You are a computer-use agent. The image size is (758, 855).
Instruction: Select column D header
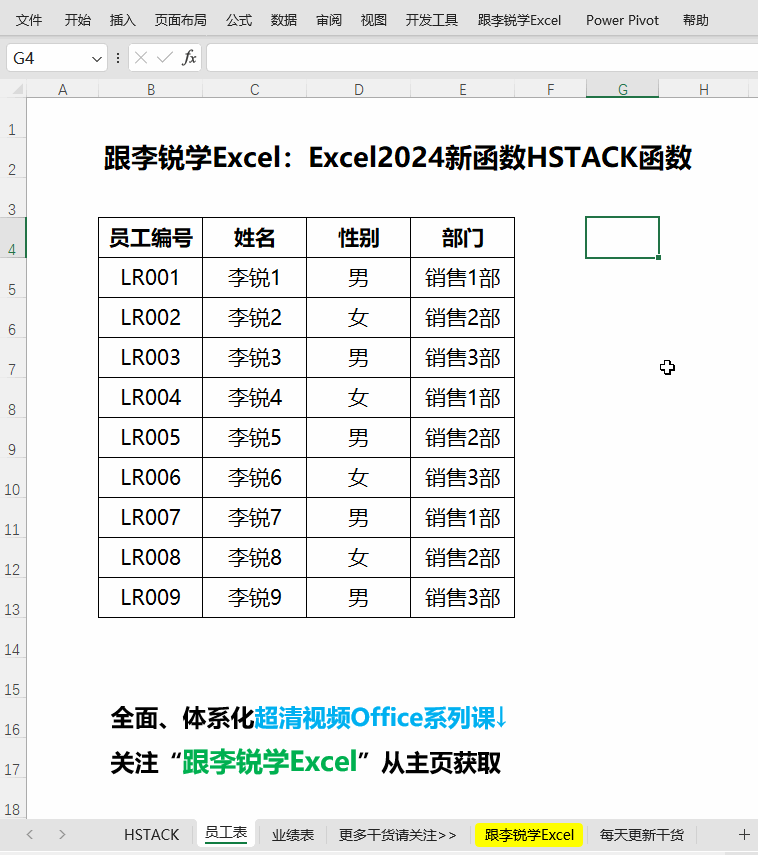tap(358, 89)
